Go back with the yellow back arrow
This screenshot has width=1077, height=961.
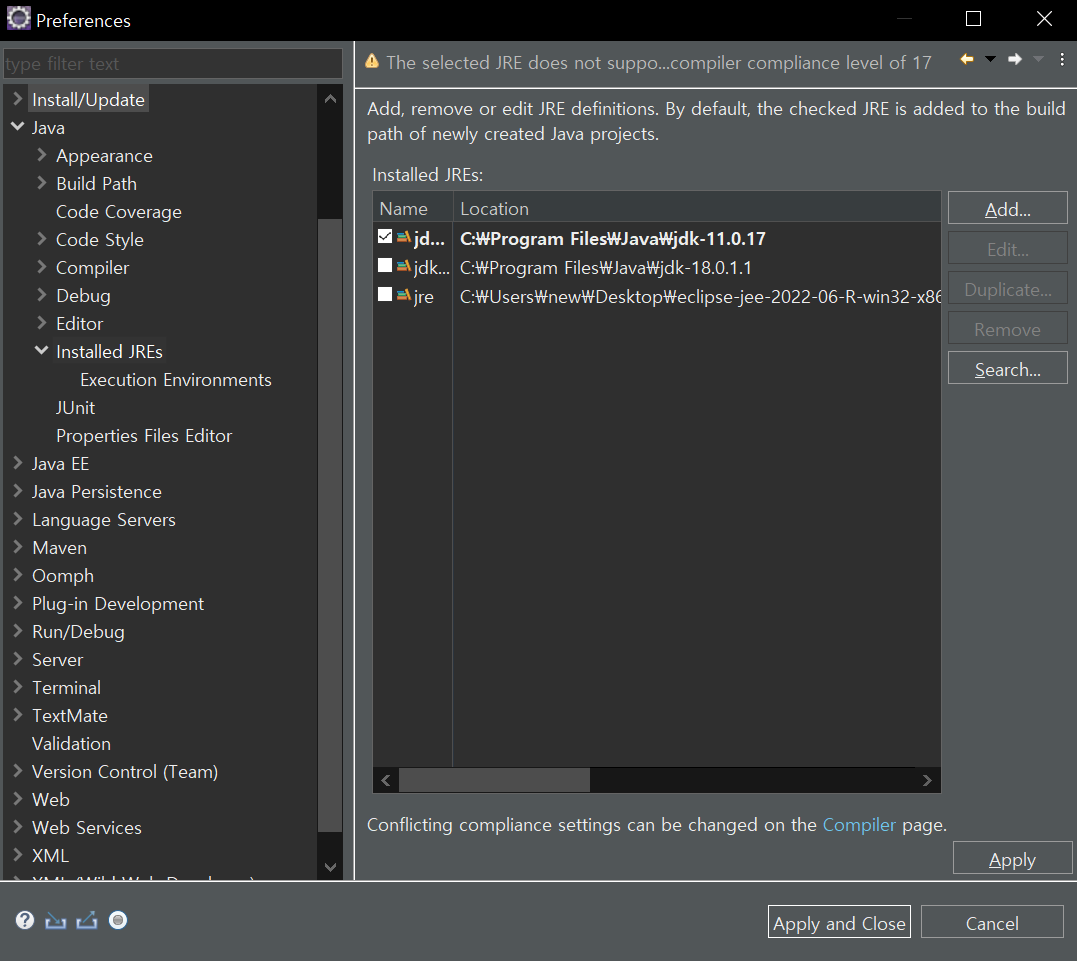[966, 60]
